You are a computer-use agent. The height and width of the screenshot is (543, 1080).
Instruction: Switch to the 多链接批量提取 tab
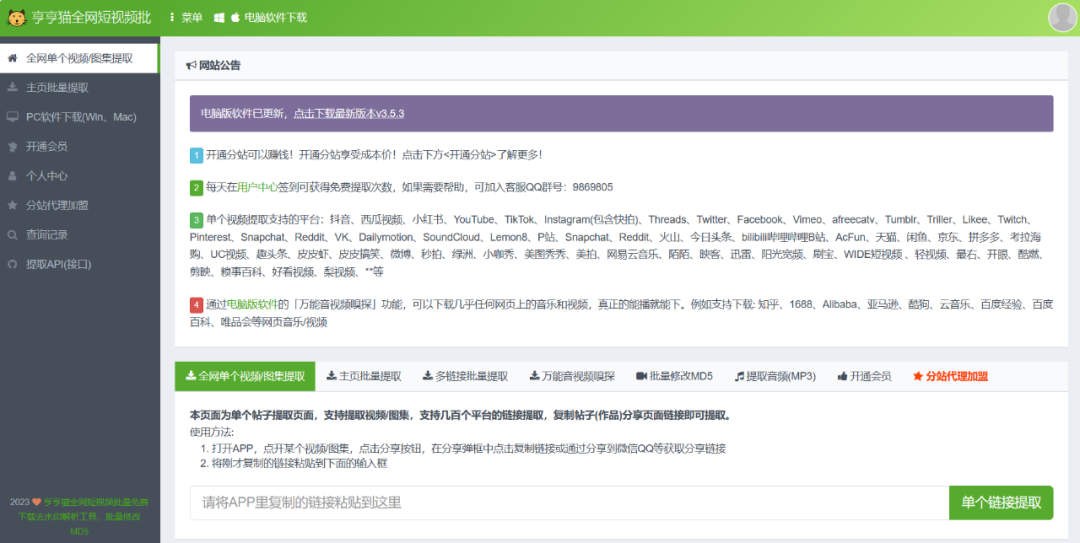pyautogui.click(x=466, y=376)
